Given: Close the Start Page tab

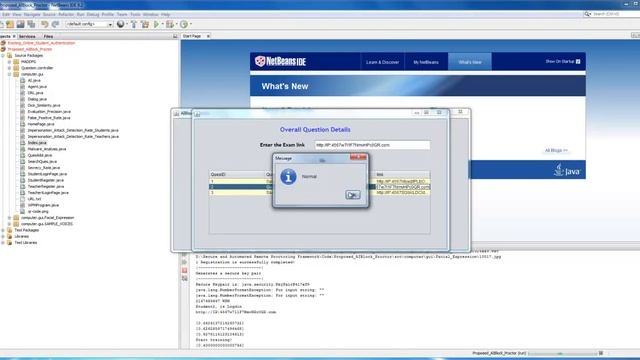Looking at the screenshot, I should coord(208,36).
